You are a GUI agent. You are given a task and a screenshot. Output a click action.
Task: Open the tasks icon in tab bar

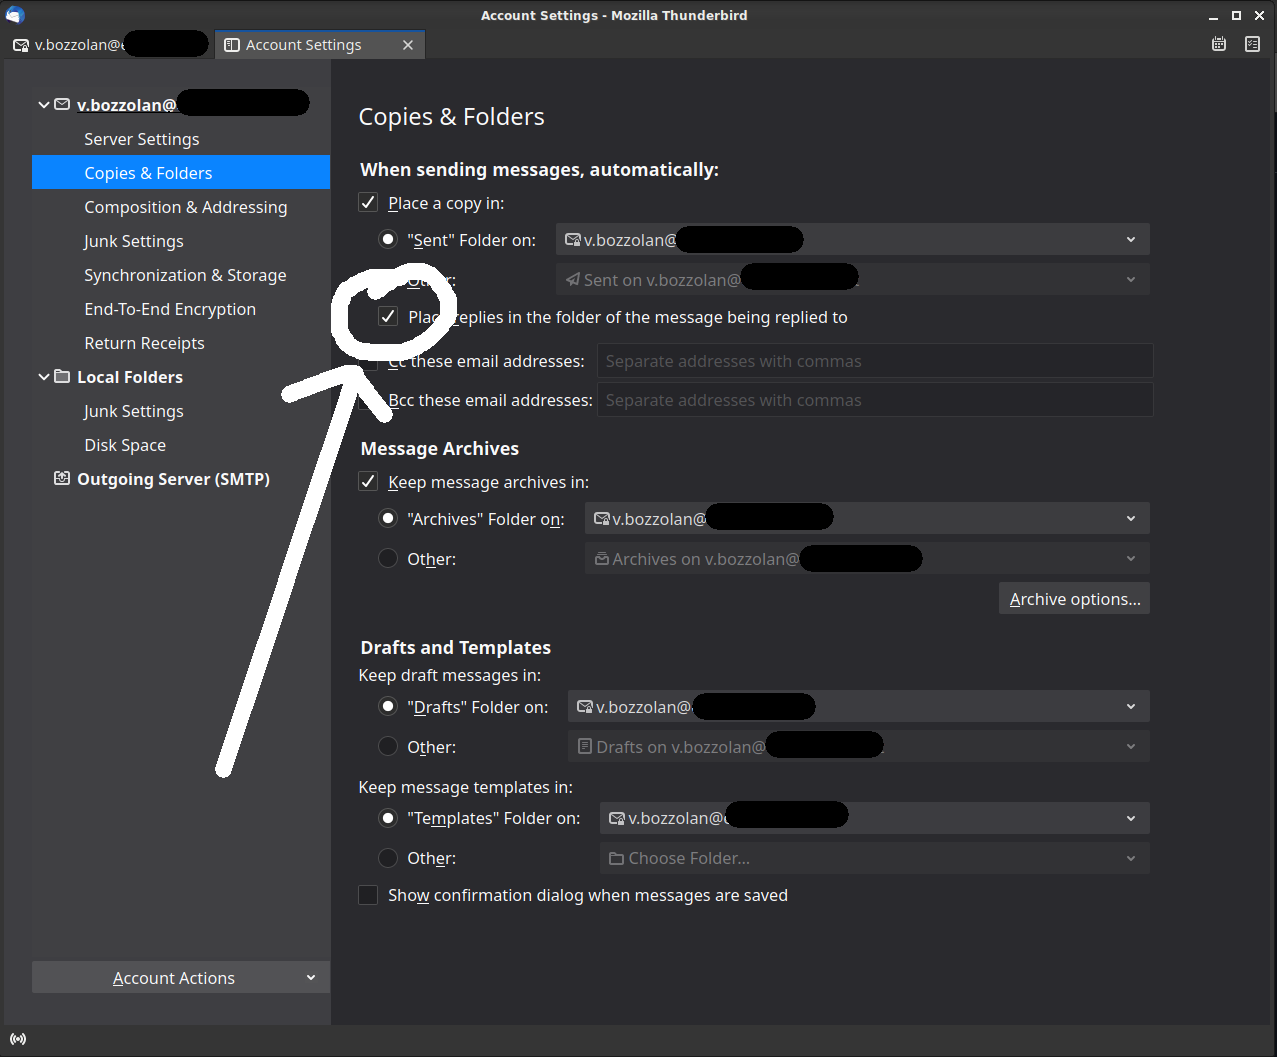point(1252,44)
